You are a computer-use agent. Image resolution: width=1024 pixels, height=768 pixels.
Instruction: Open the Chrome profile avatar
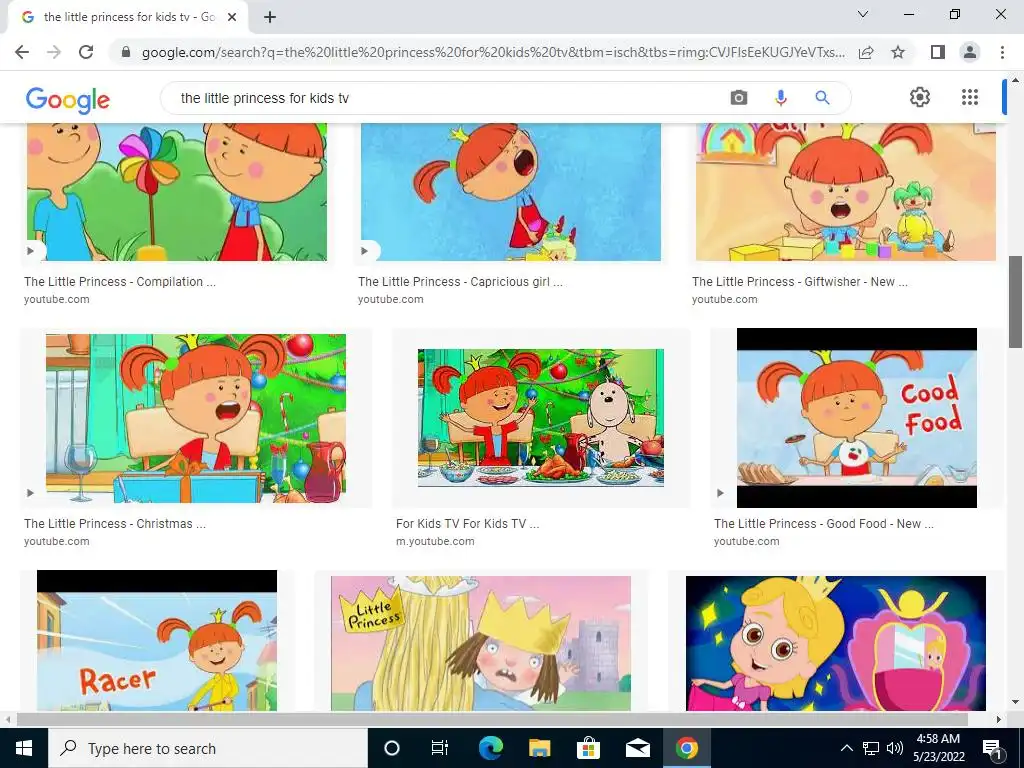(x=970, y=52)
